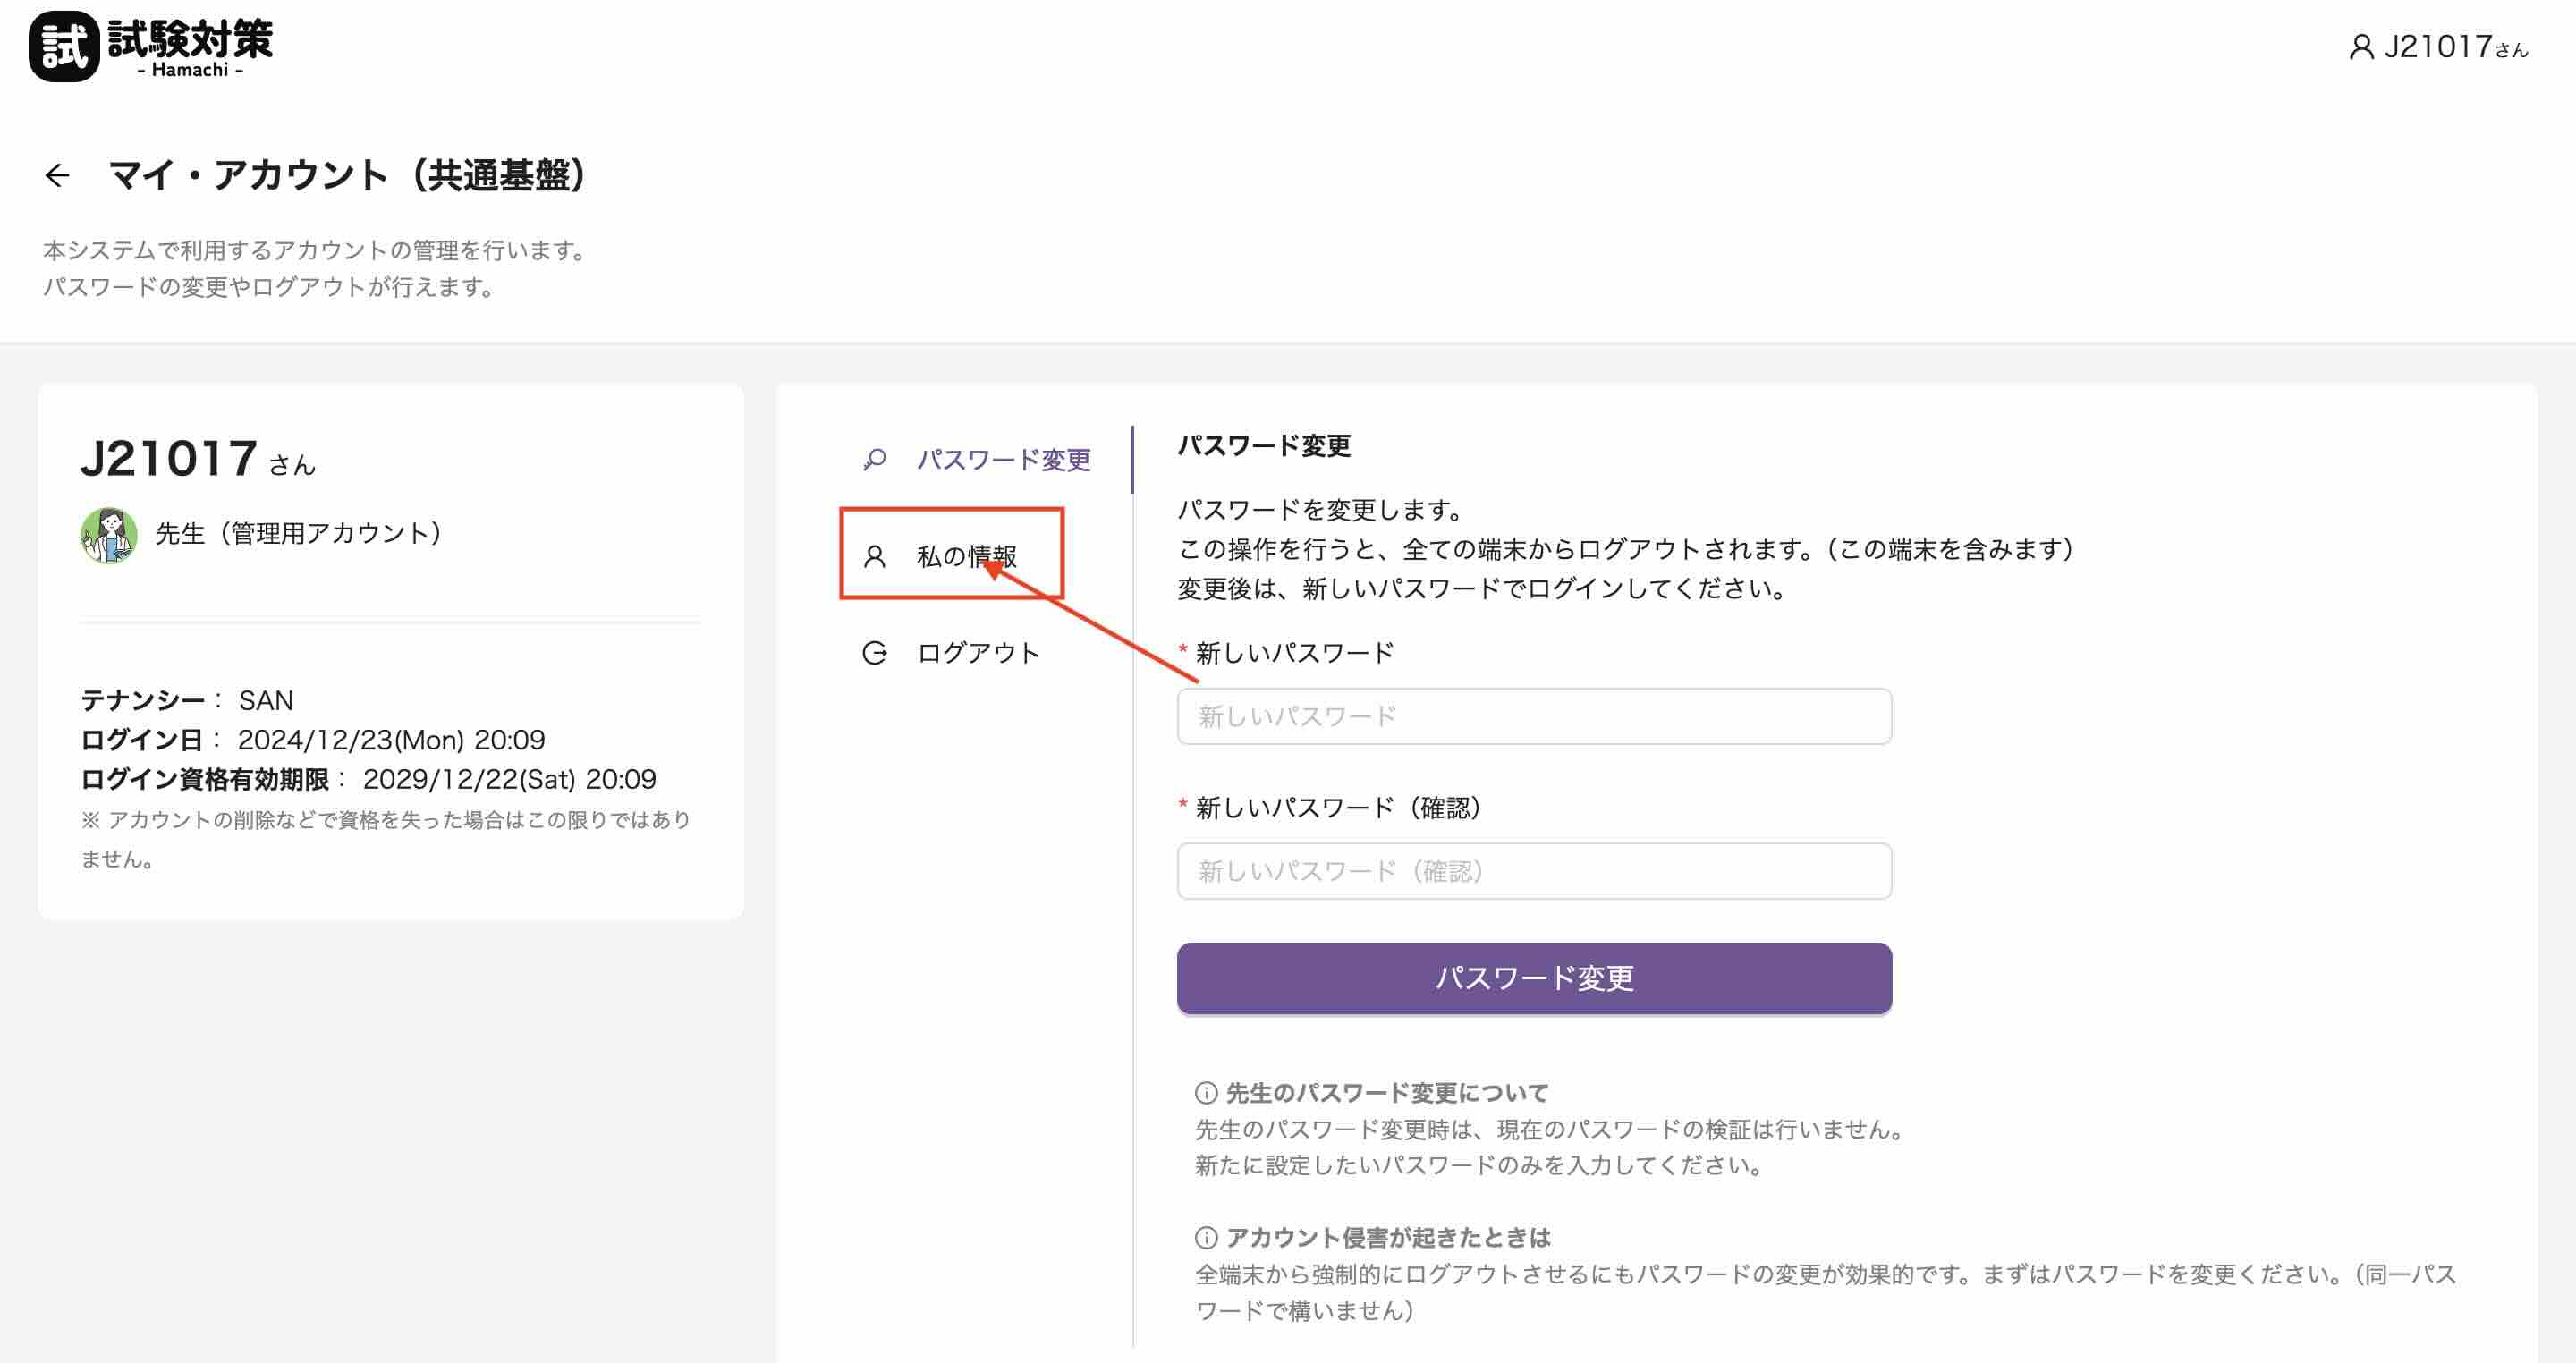Click the back arrow next to マイ・アカウント
The width and height of the screenshot is (2576, 1363).
58,175
